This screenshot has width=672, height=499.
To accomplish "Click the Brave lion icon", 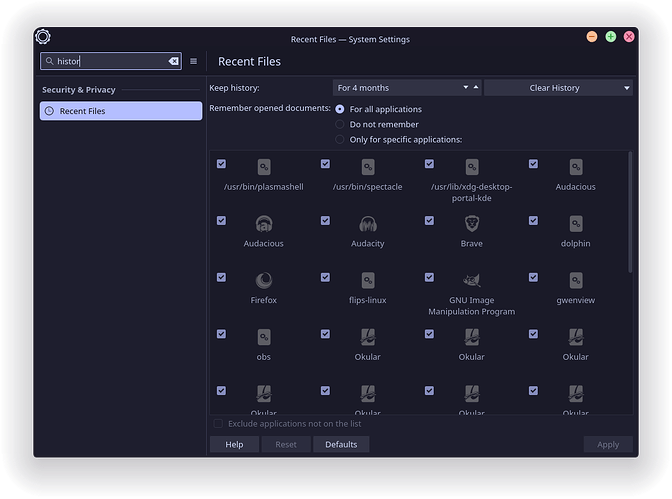I will tap(471, 223).
